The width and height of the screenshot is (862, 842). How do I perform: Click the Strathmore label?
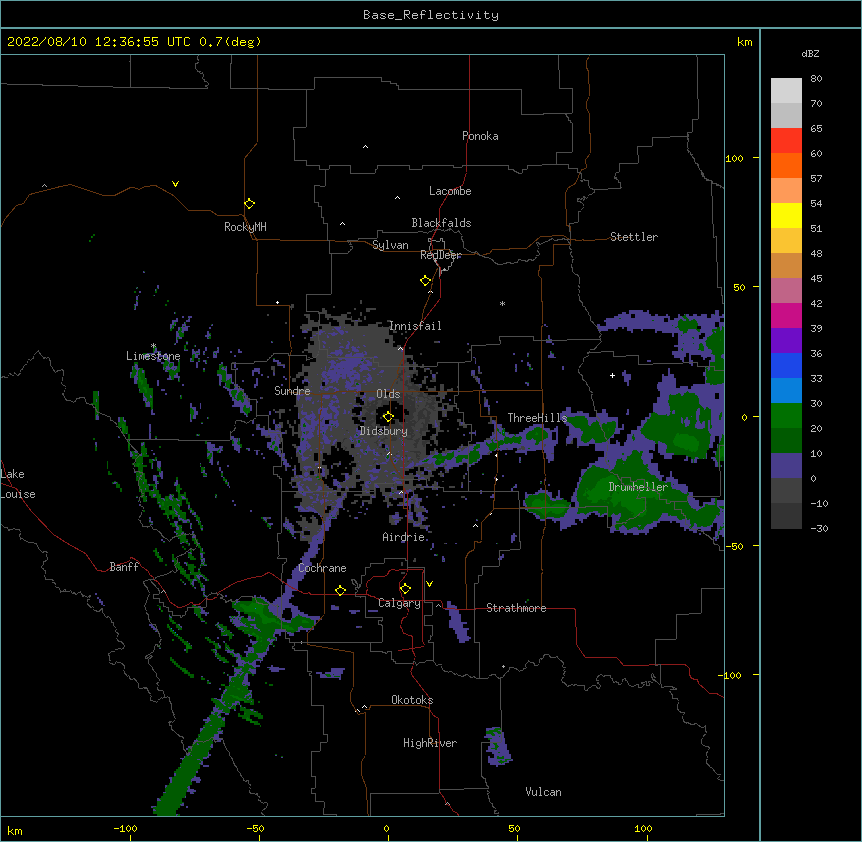point(516,608)
